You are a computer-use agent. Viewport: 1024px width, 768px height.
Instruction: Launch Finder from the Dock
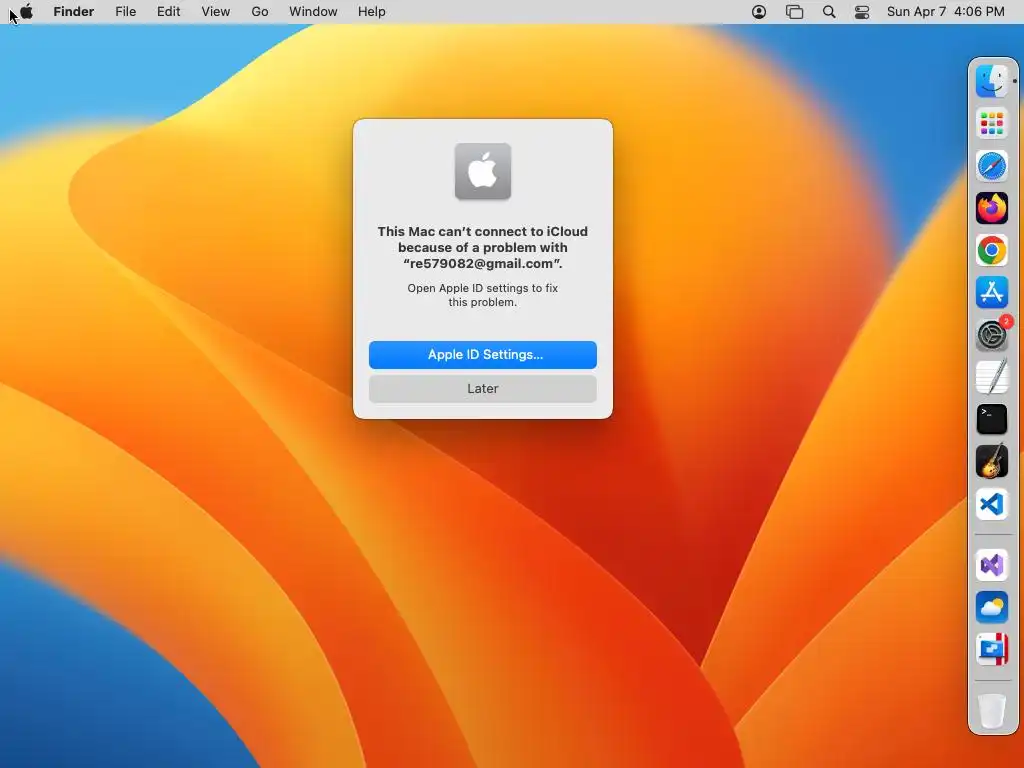[x=992, y=81]
